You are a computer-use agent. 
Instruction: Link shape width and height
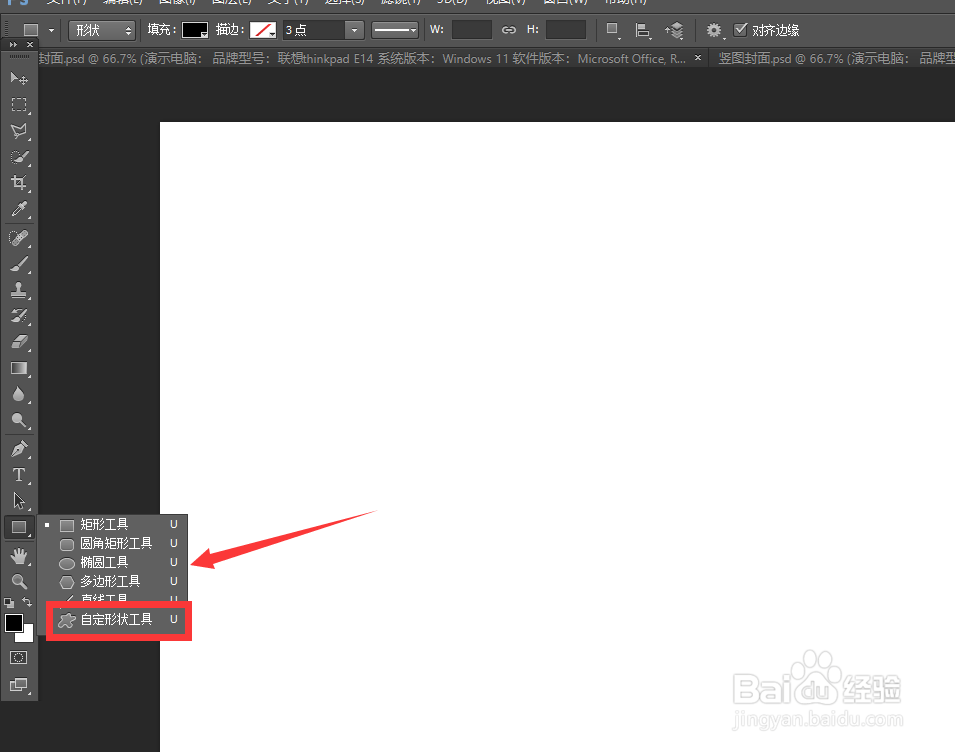tap(509, 29)
